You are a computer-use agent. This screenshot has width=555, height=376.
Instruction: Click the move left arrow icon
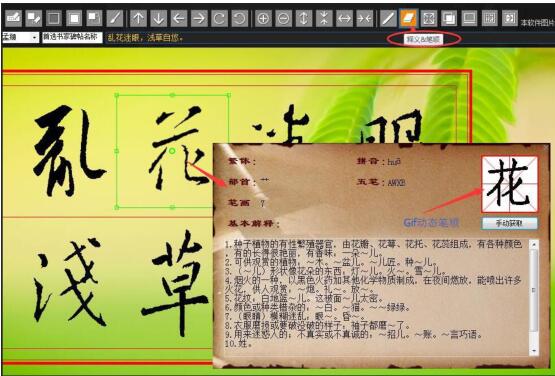coord(179,18)
